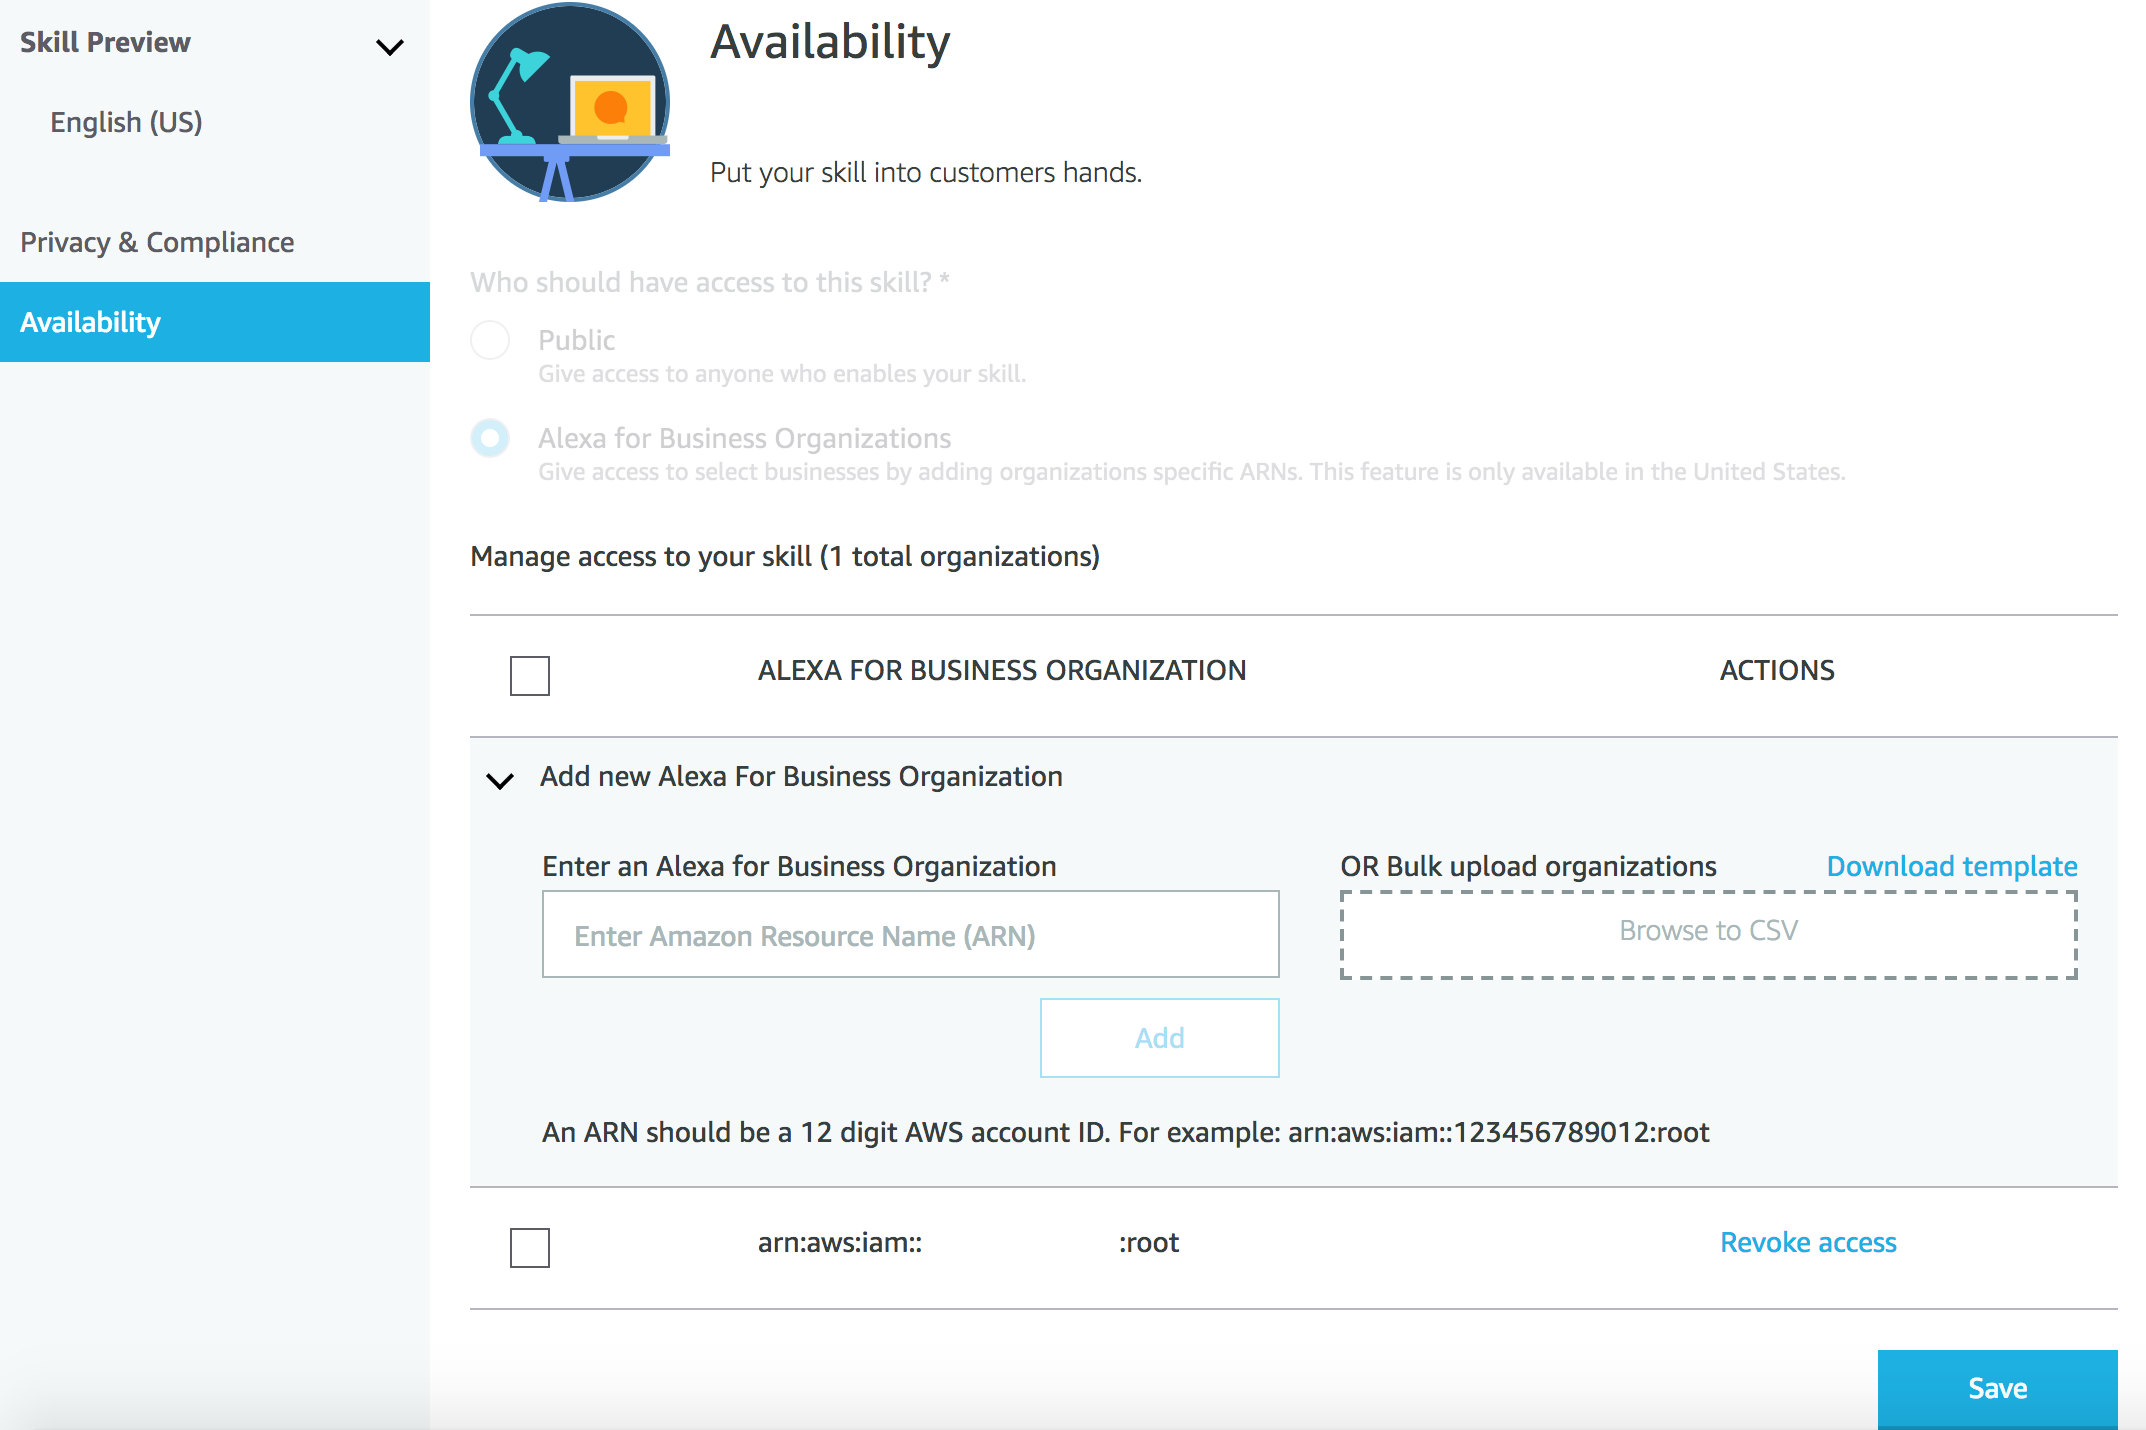Click Browse to CSV upload area
The width and height of the screenshot is (2146, 1430).
pyautogui.click(x=1708, y=932)
